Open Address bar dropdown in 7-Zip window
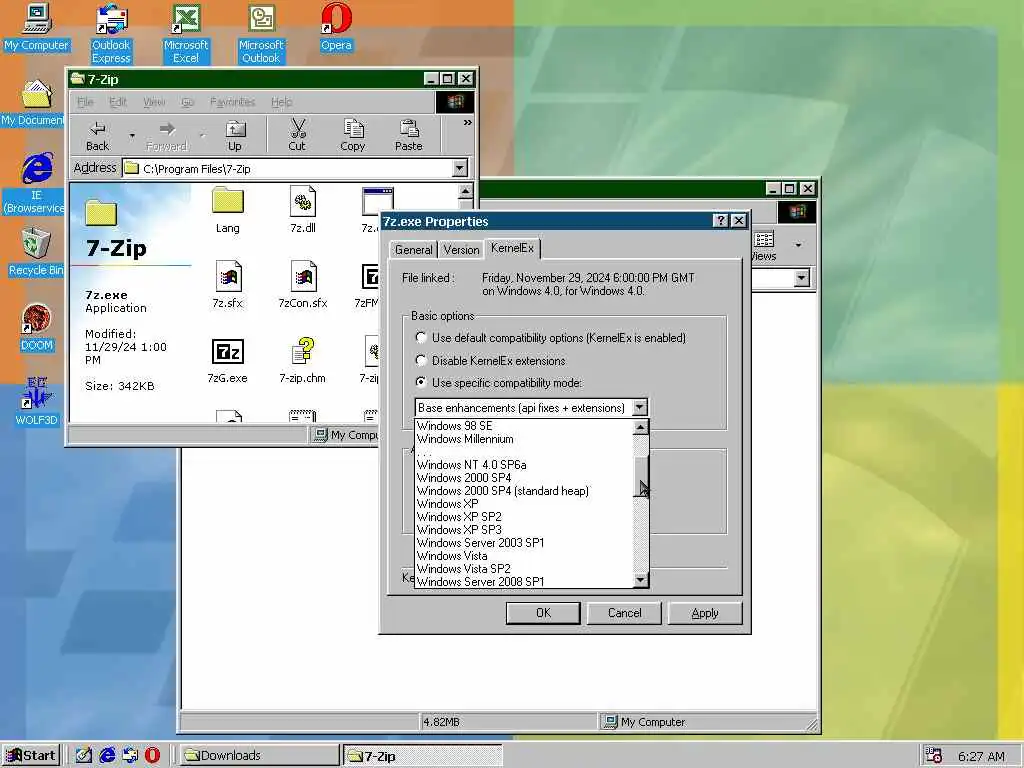 click(460, 168)
